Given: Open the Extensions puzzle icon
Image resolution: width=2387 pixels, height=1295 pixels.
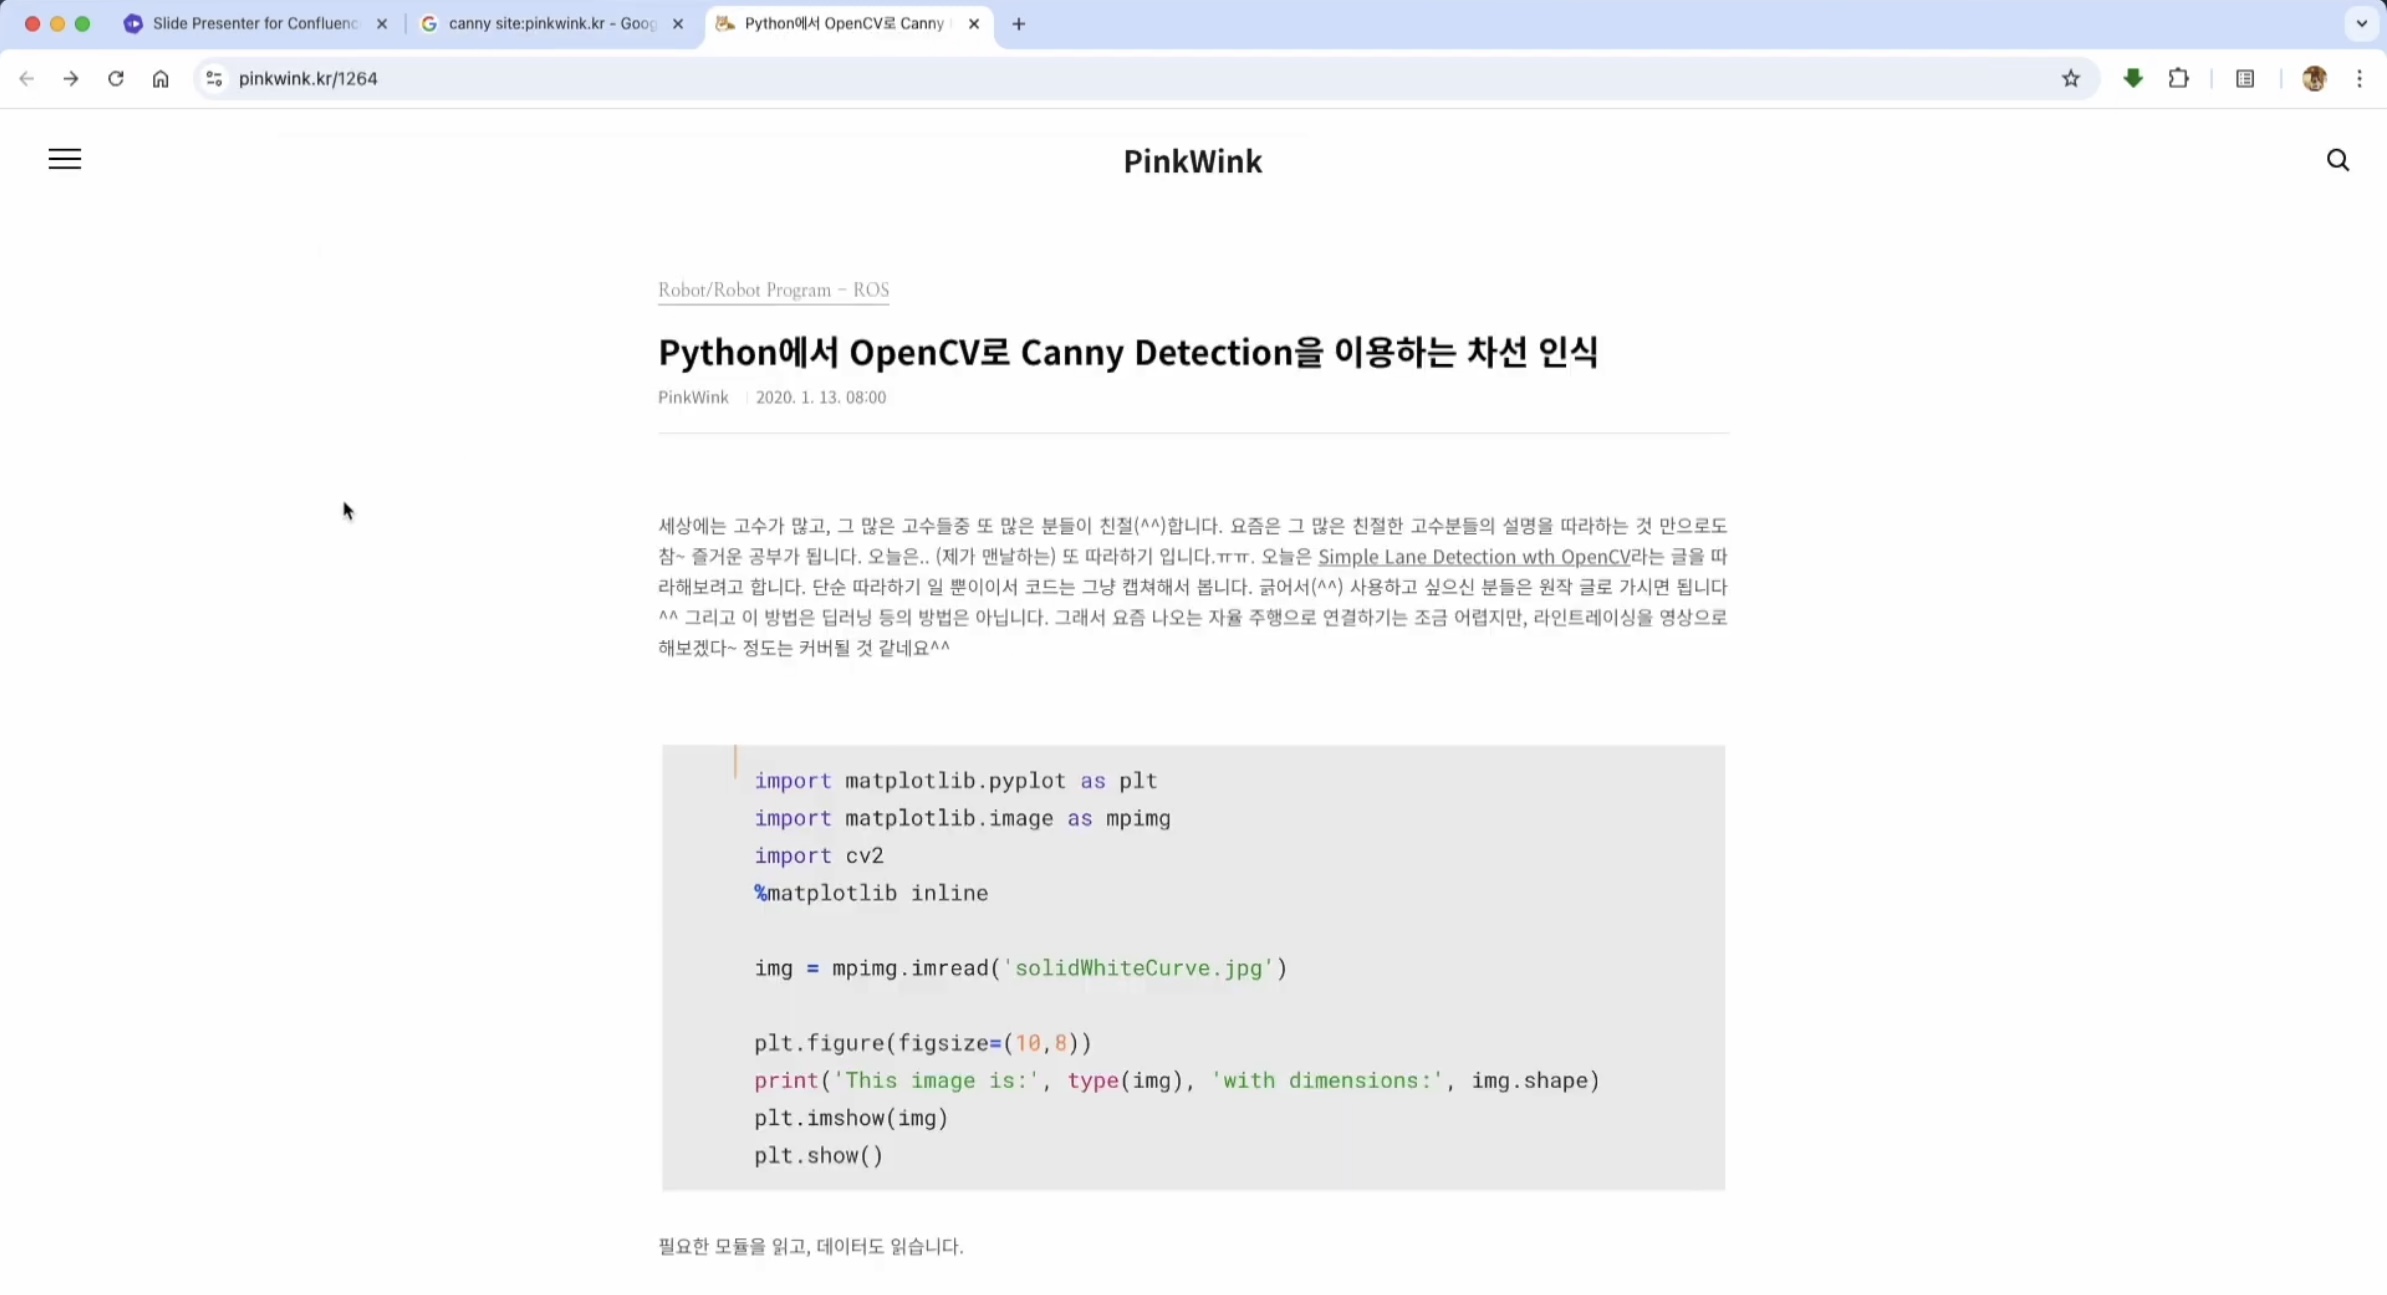Looking at the screenshot, I should (2178, 78).
